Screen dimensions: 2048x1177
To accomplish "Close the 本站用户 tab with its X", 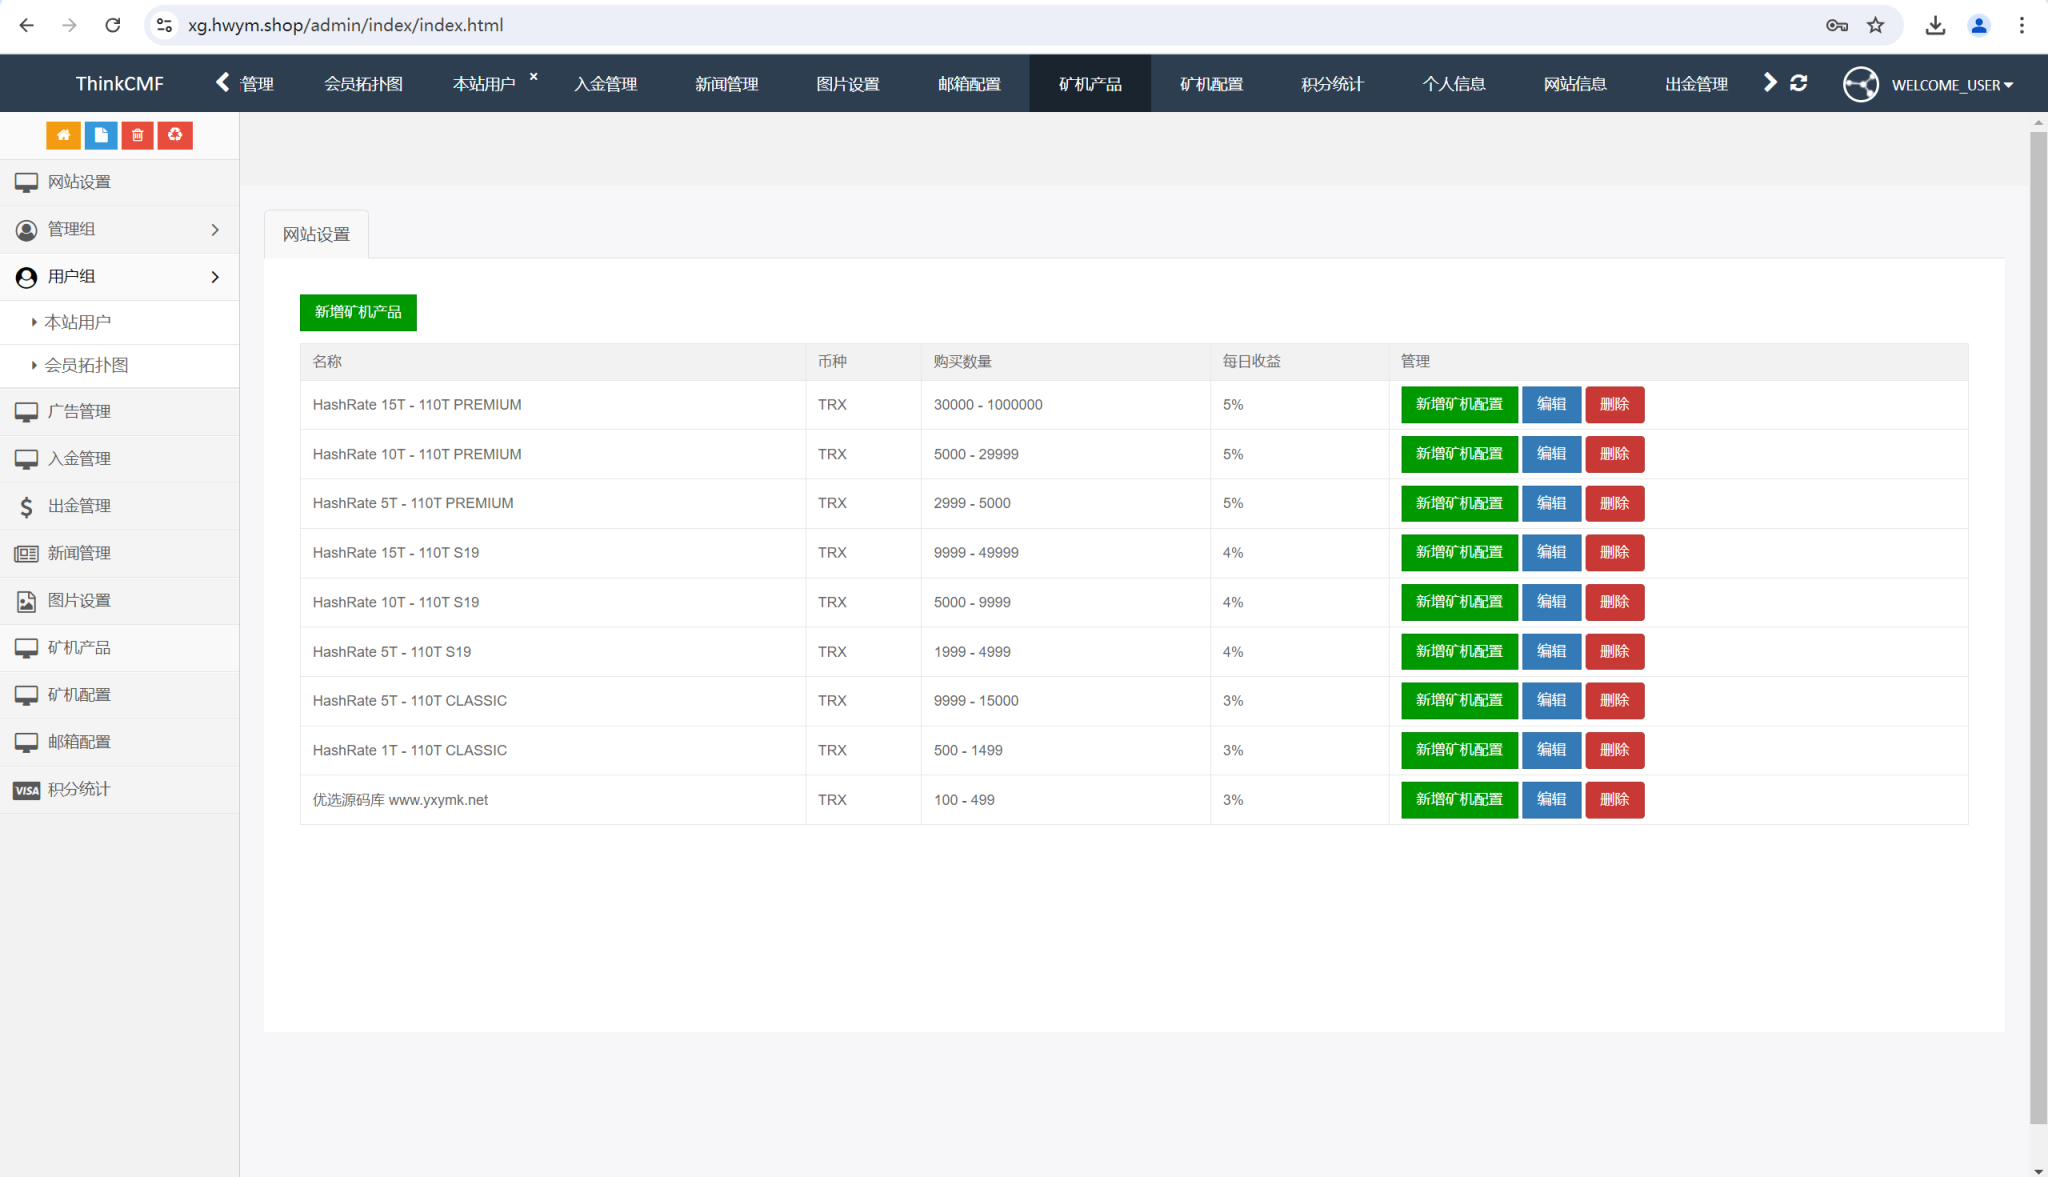I will click(x=534, y=76).
